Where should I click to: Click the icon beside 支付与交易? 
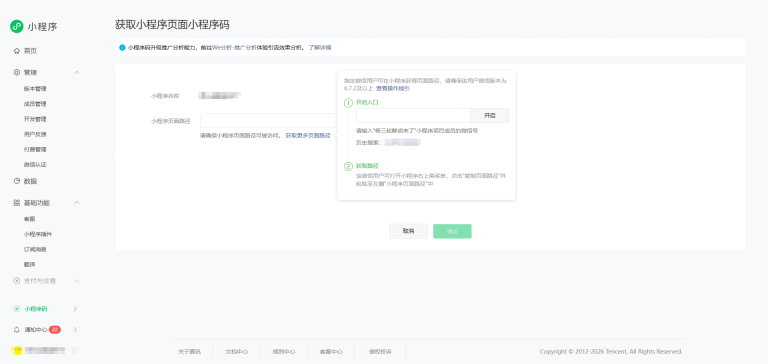point(17,281)
